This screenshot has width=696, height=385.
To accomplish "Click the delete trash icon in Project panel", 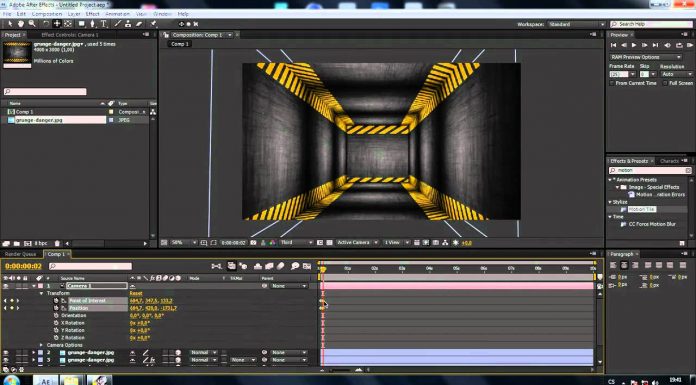I will pos(57,243).
